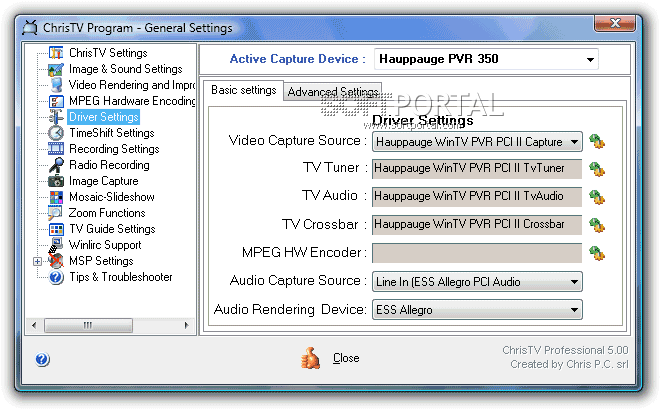This screenshot has width=661, height=410.
Task: Select Zoom Functions in the tree
Action: 107,213
